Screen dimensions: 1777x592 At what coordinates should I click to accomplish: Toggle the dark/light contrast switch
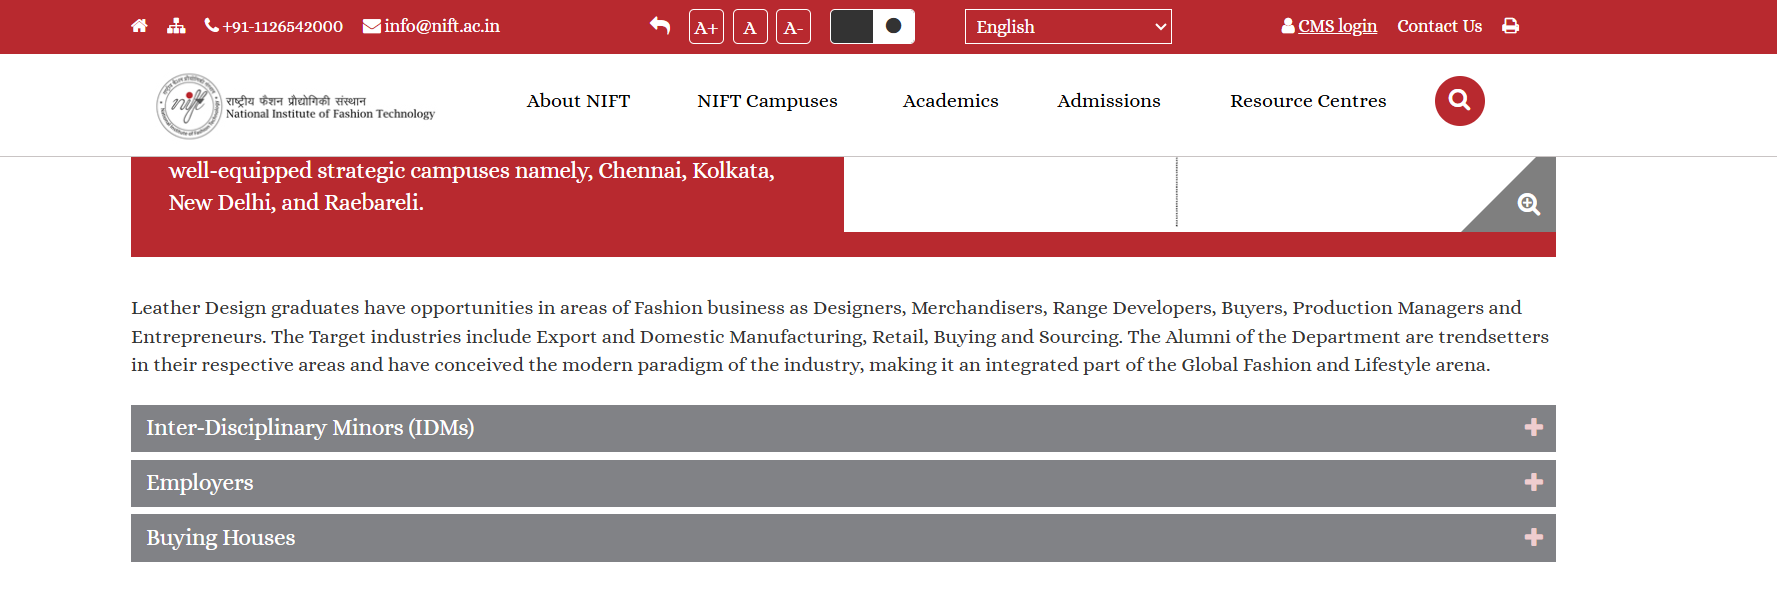pyautogui.click(x=872, y=27)
